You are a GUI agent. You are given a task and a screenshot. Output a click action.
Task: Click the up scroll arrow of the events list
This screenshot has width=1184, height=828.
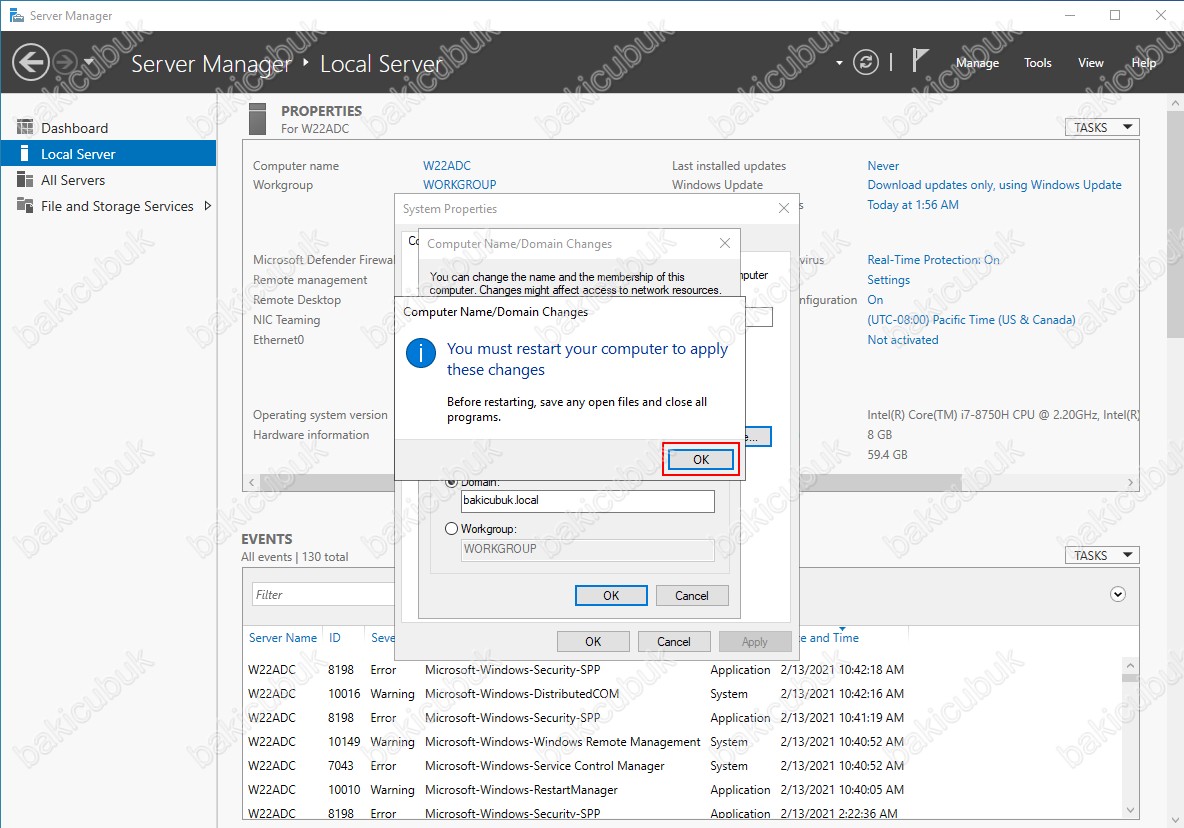[1130, 665]
